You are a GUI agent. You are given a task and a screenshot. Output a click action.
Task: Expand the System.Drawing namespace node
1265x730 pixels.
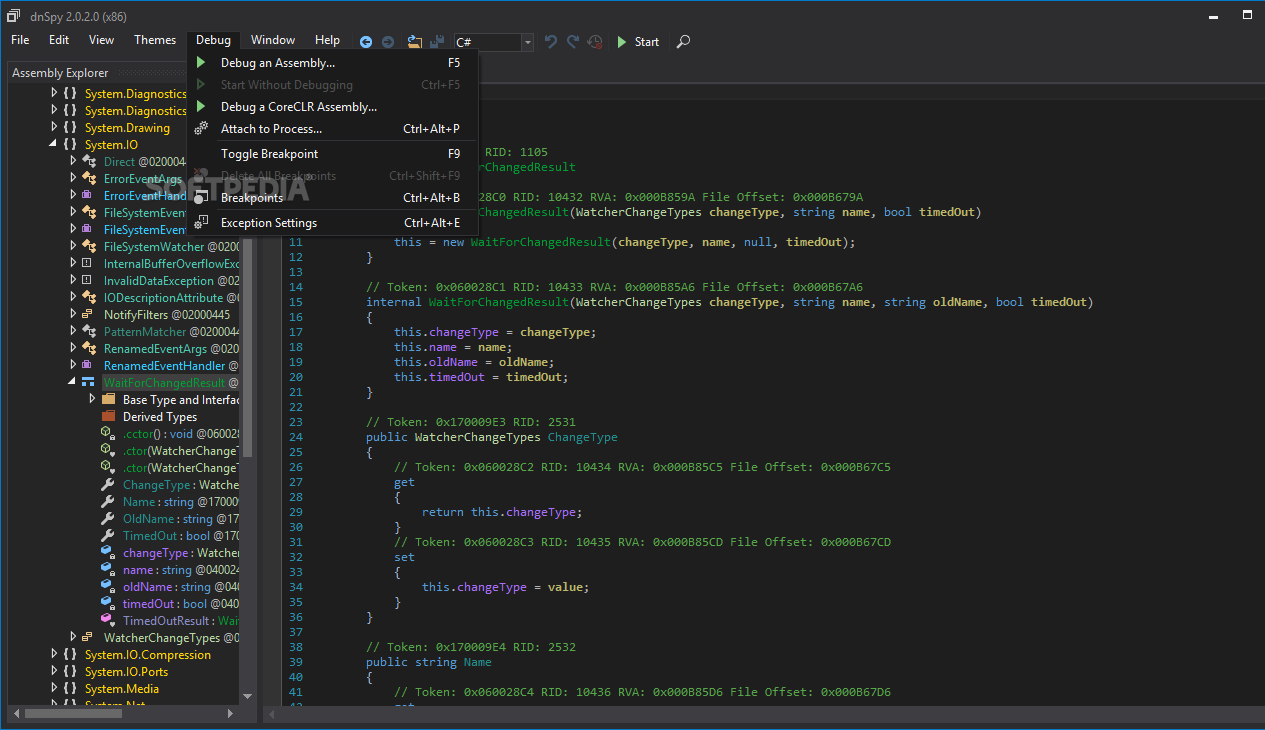tap(54, 128)
